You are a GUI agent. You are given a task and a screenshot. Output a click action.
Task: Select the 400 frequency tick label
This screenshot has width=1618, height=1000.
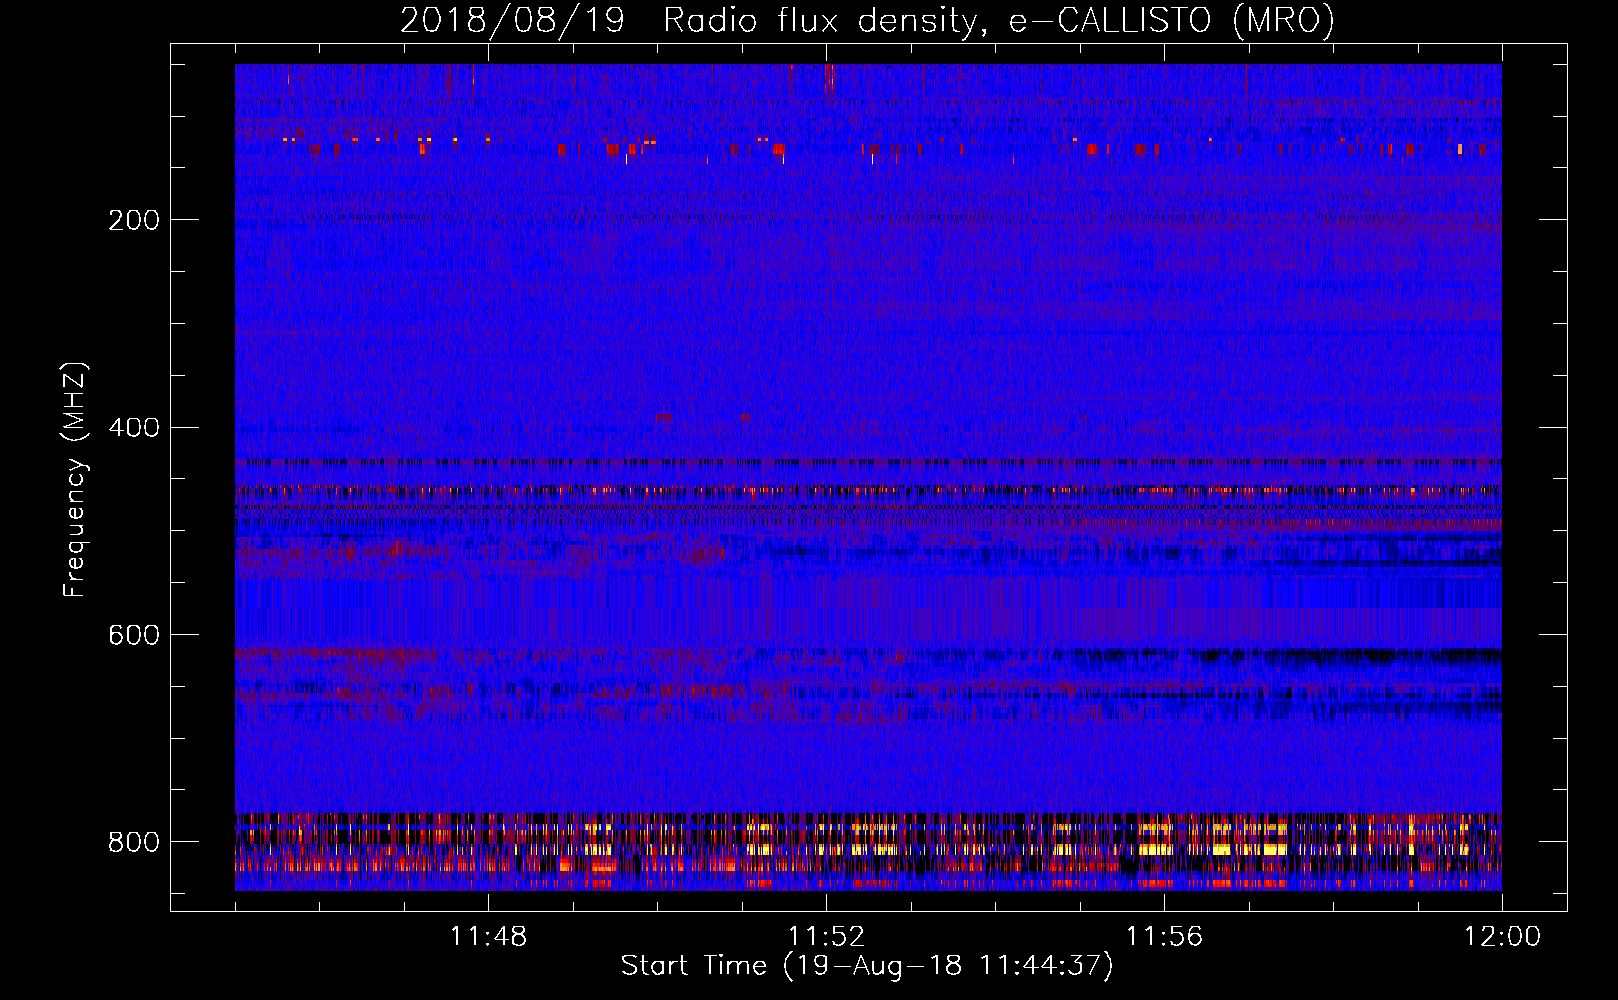[x=134, y=428]
